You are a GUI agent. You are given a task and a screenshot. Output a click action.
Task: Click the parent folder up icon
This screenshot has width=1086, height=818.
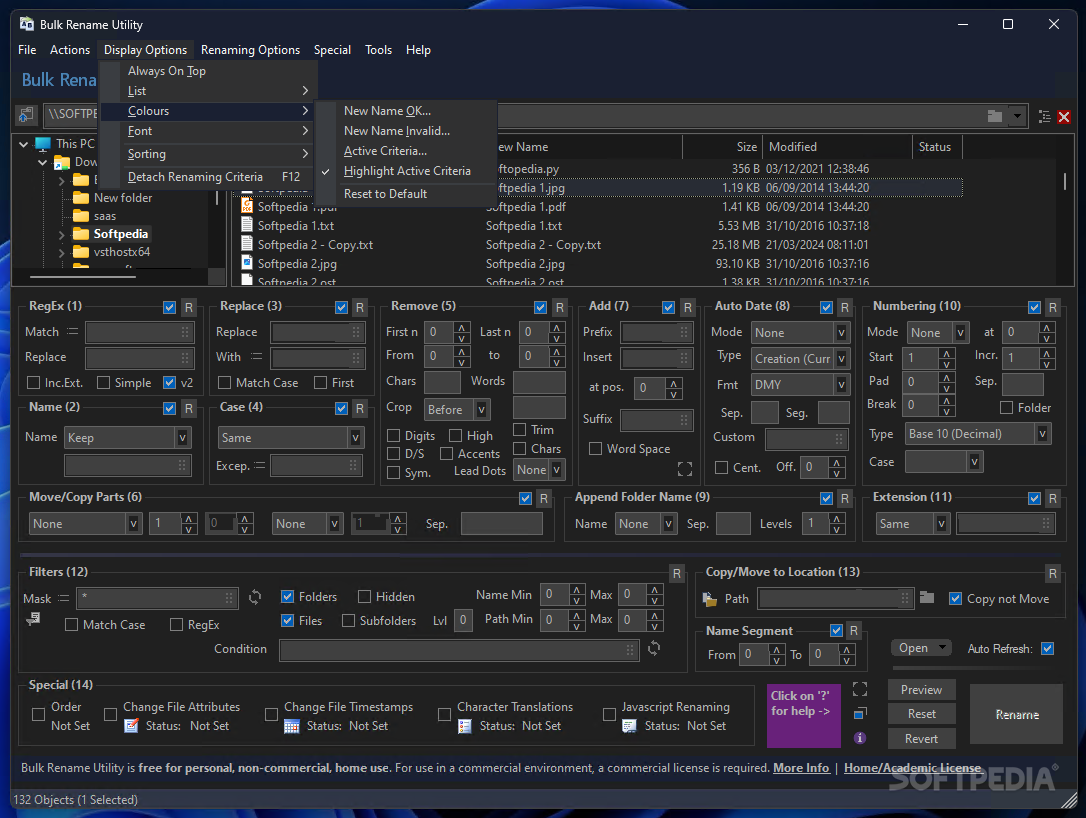(26, 115)
